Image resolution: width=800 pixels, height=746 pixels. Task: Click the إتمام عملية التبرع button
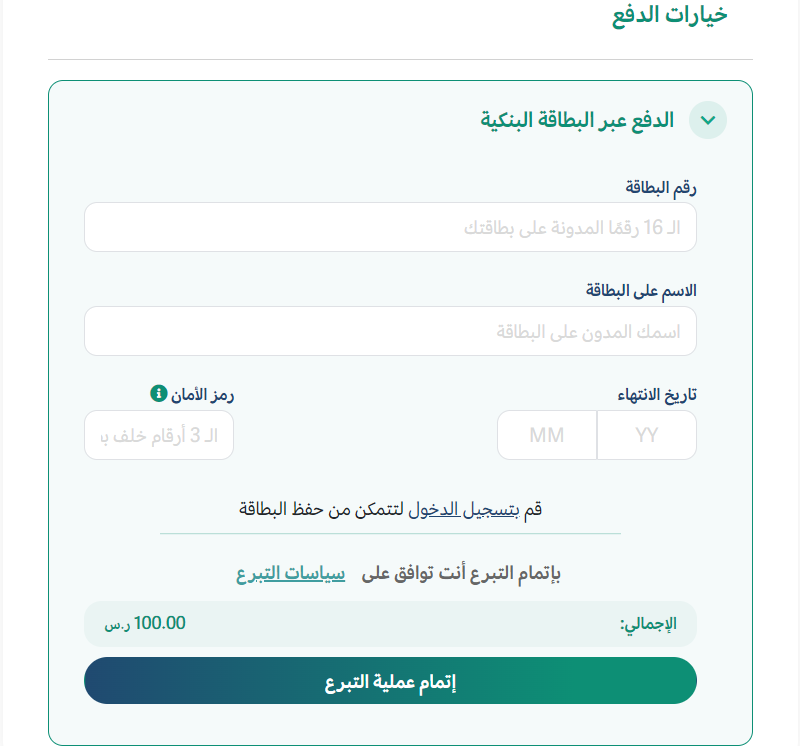[x=390, y=681]
